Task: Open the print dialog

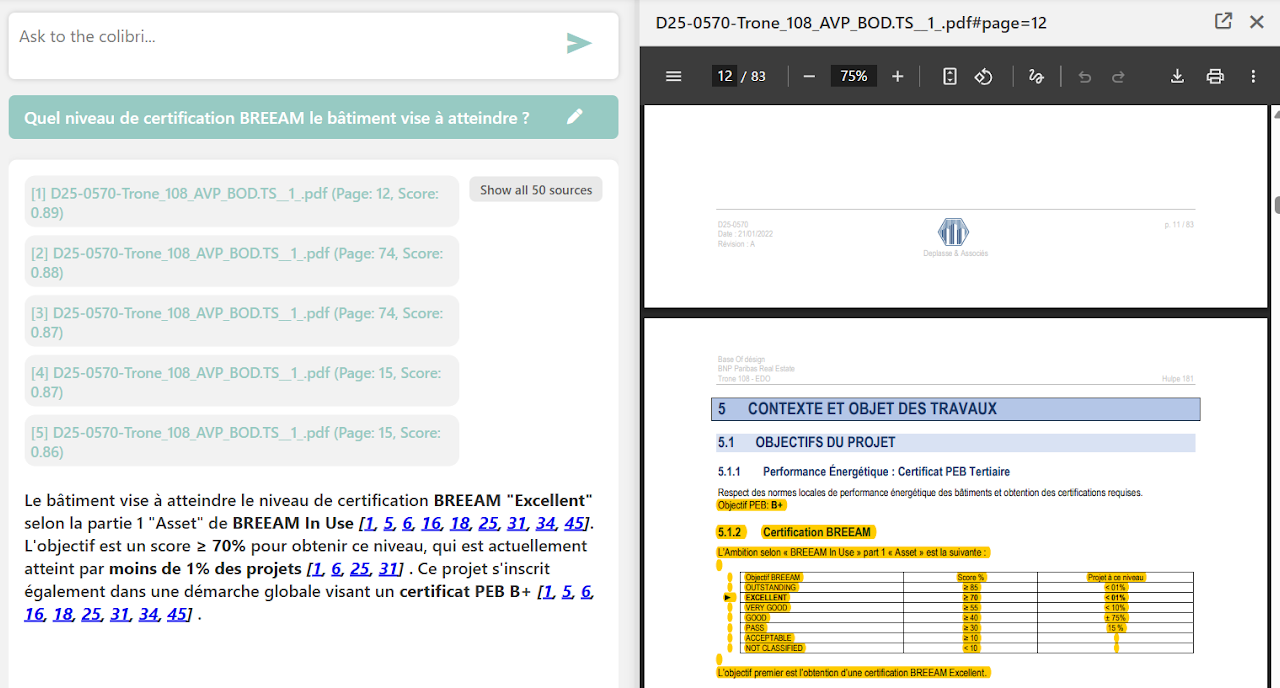Action: coord(1215,75)
